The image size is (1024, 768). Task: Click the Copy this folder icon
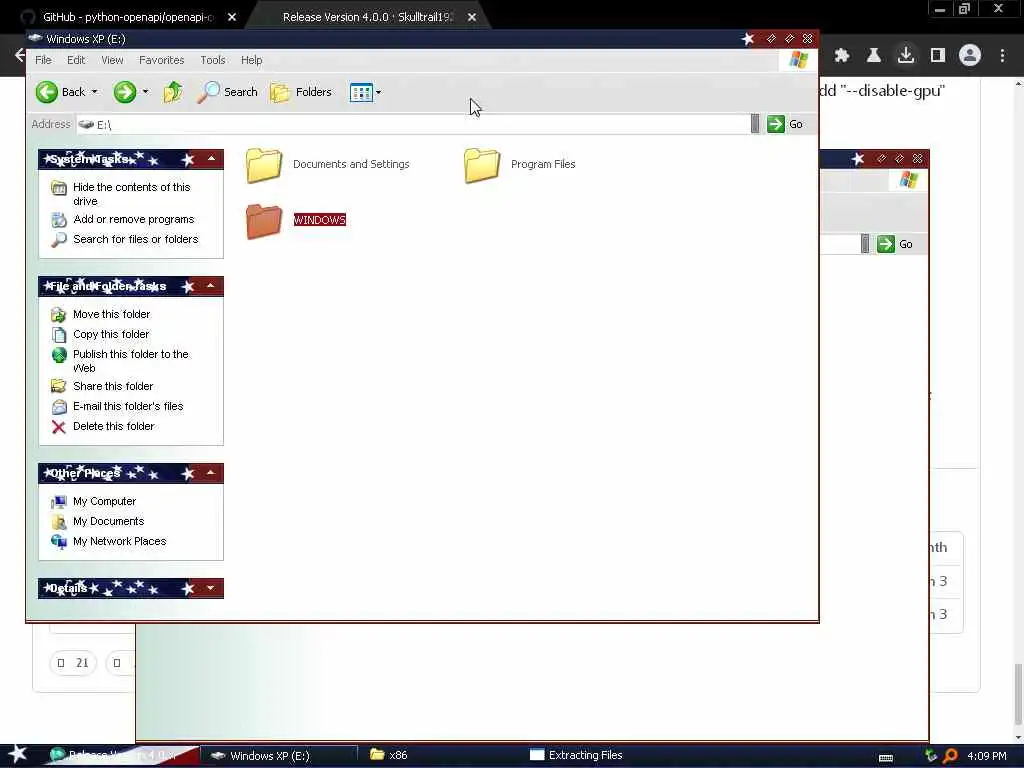(x=59, y=335)
